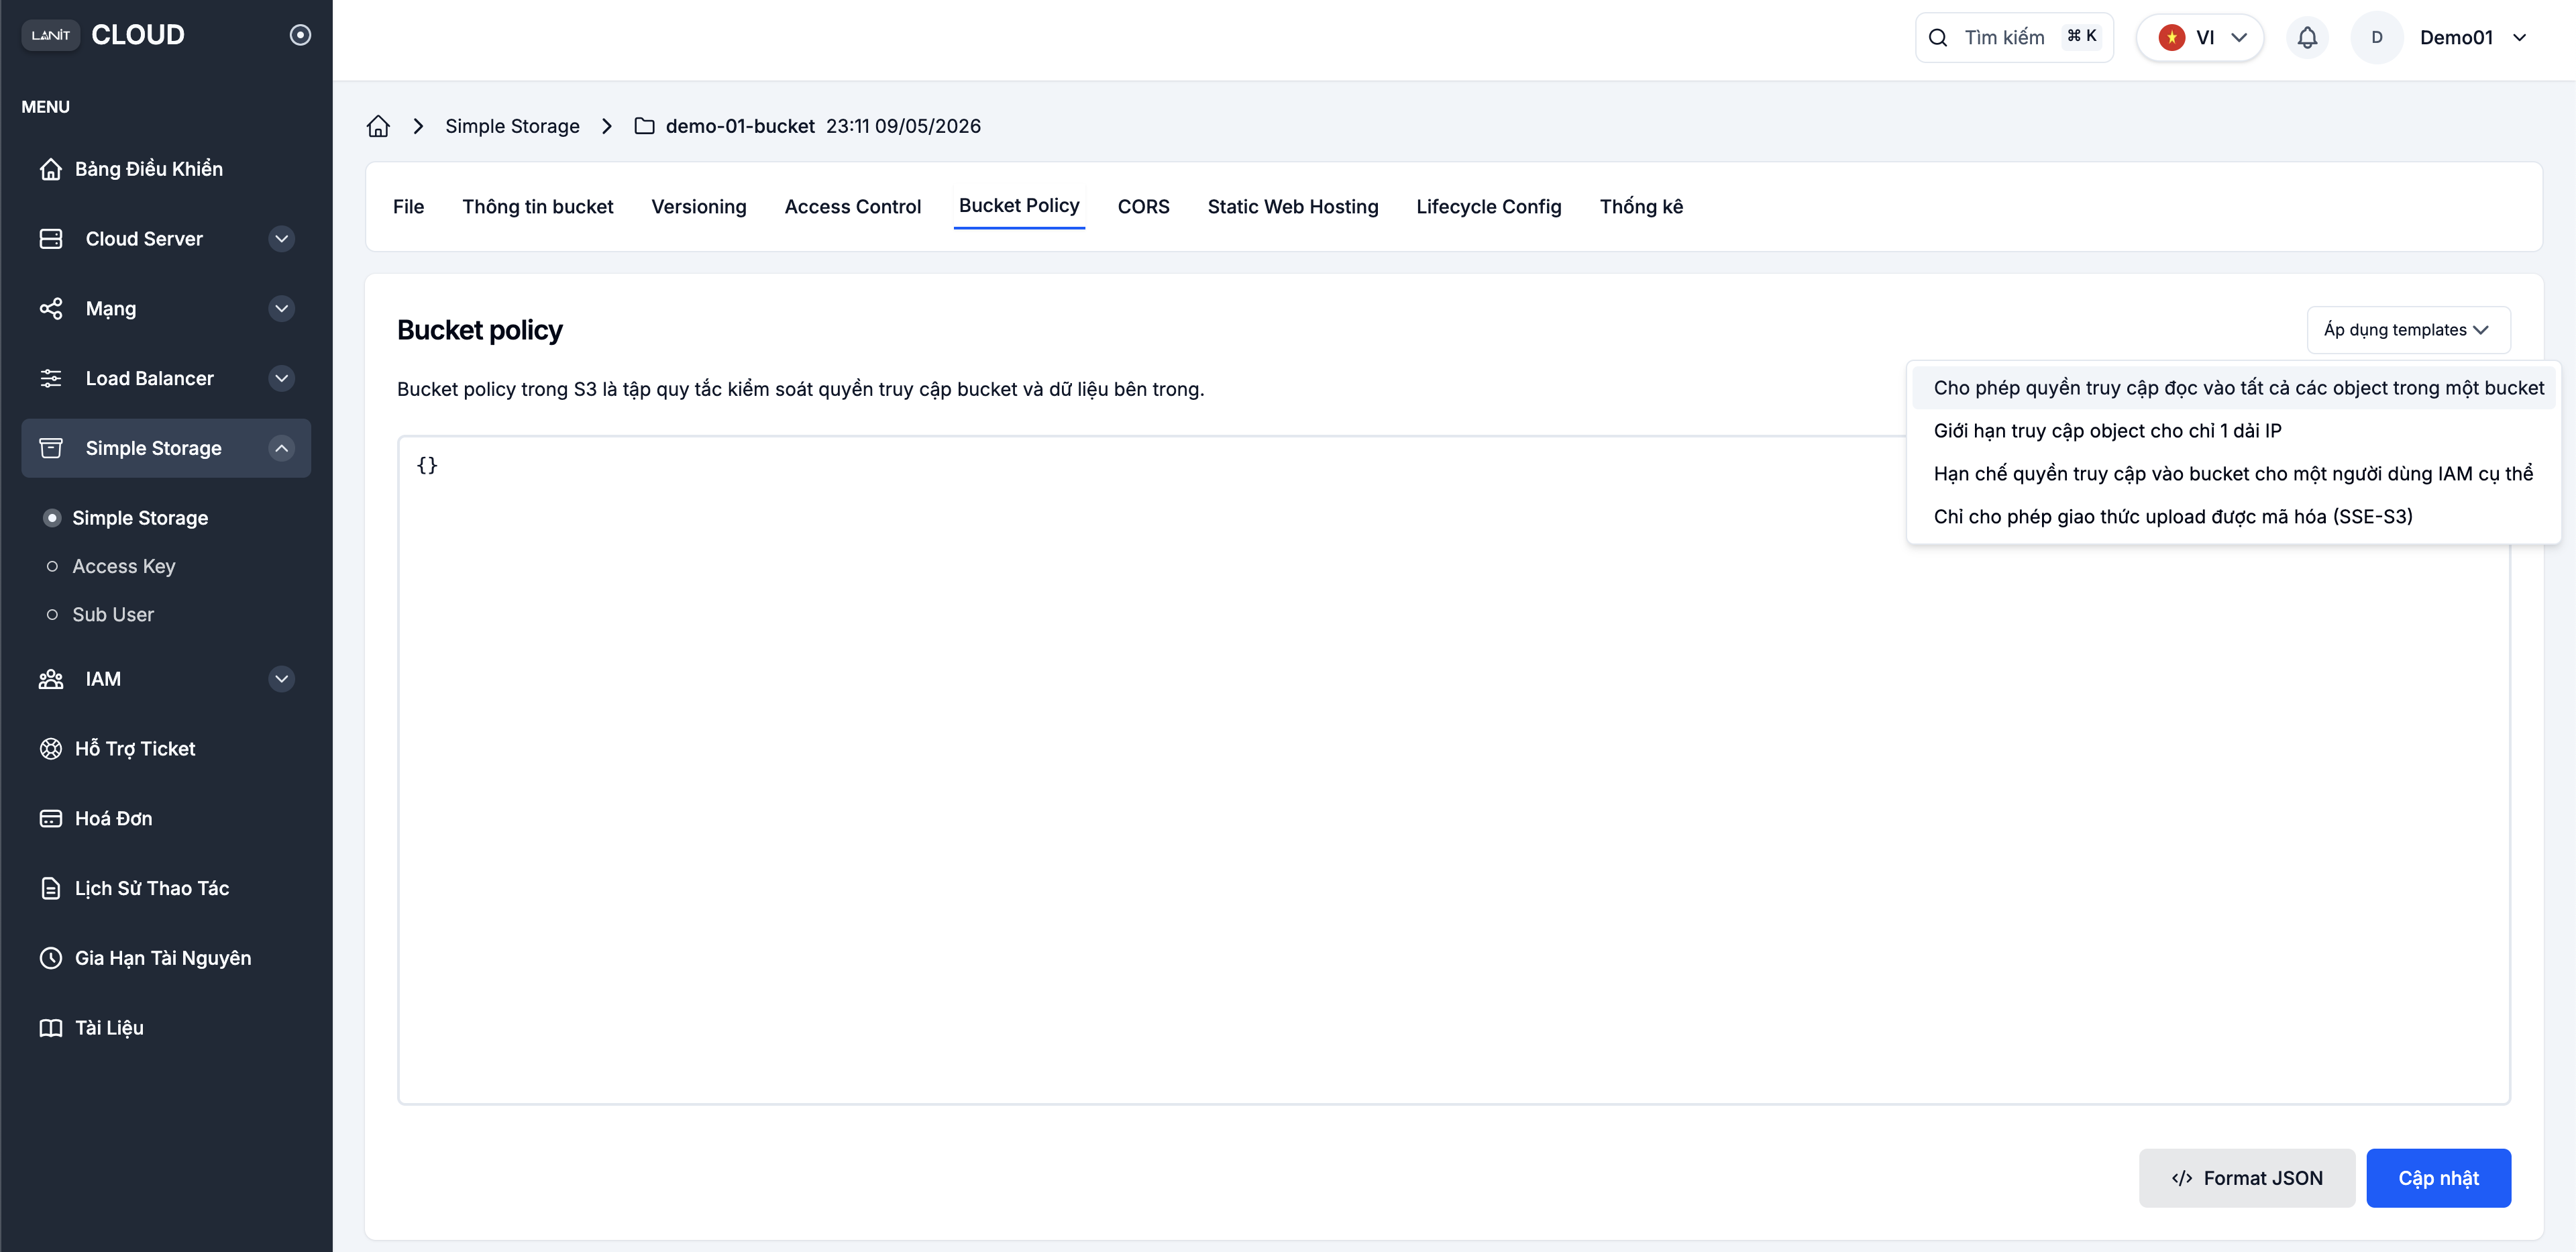This screenshot has height=1252, width=2576.
Task: Choose template restricting access to IAM user
Action: [x=2233, y=474]
